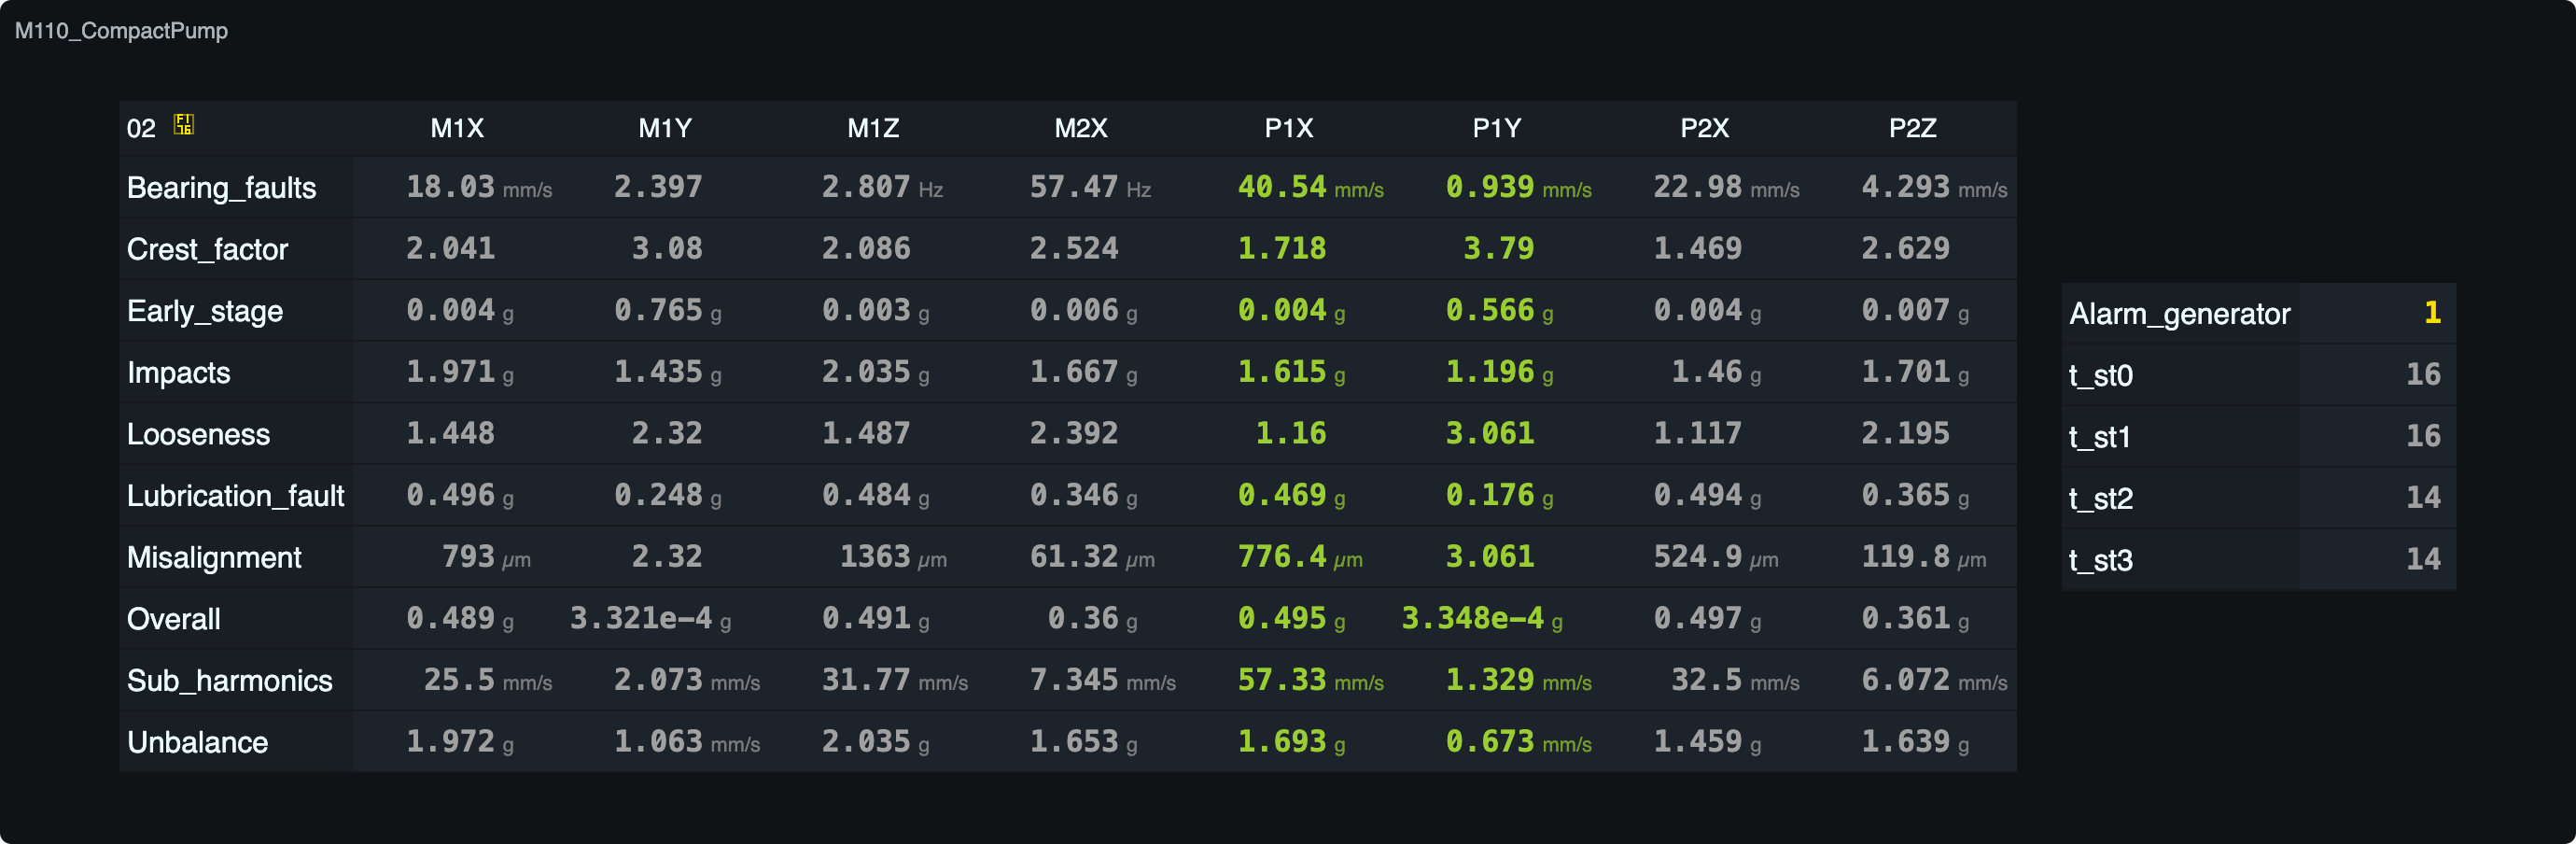Click Crest_factor P2Z value 2.629

(1905, 249)
